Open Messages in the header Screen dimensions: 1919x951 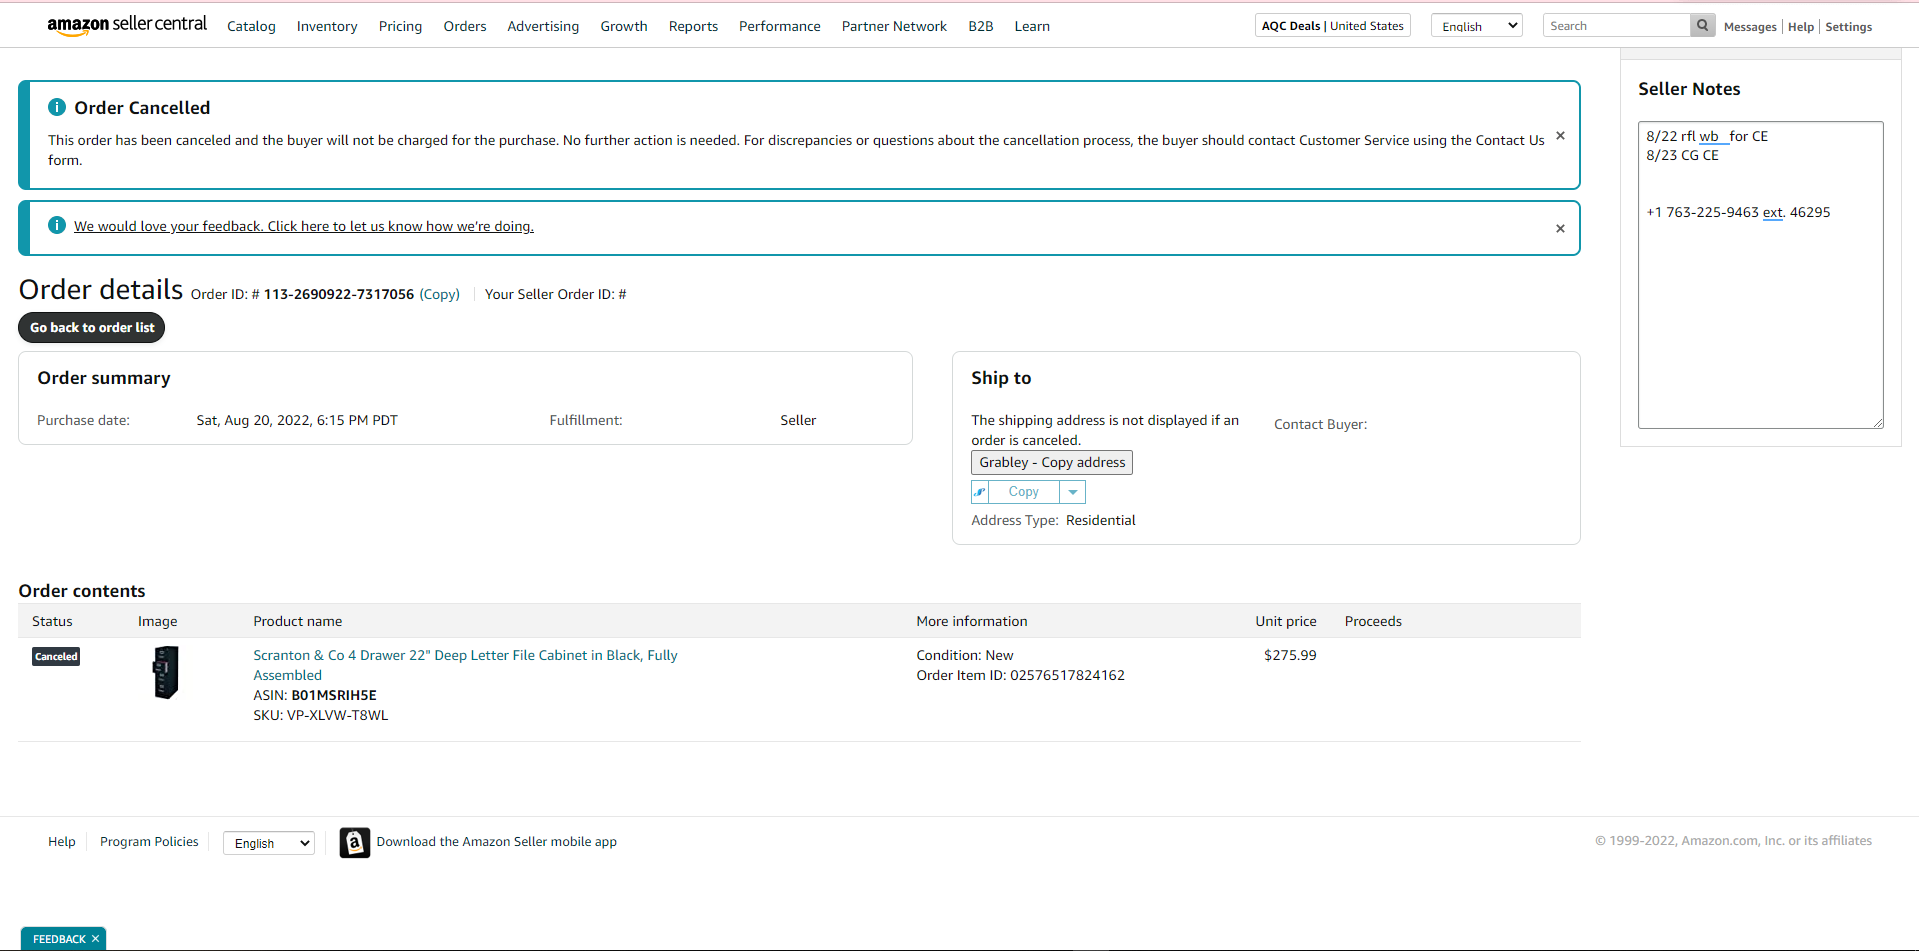1750,27
